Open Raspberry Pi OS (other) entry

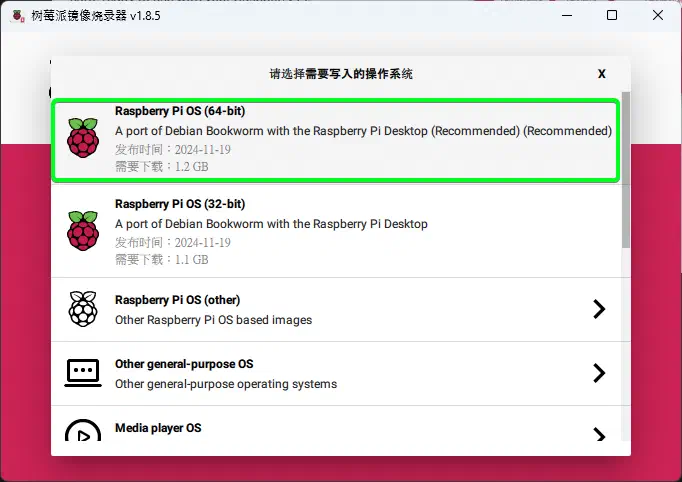336,309
